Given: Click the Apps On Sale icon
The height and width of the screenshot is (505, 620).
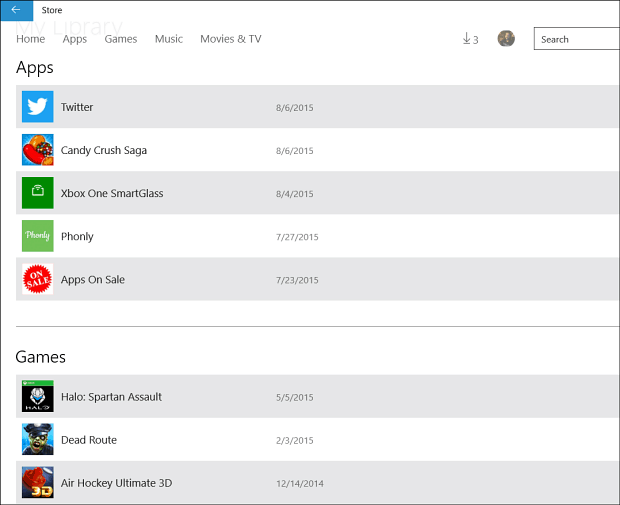Looking at the screenshot, I should click(x=38, y=279).
